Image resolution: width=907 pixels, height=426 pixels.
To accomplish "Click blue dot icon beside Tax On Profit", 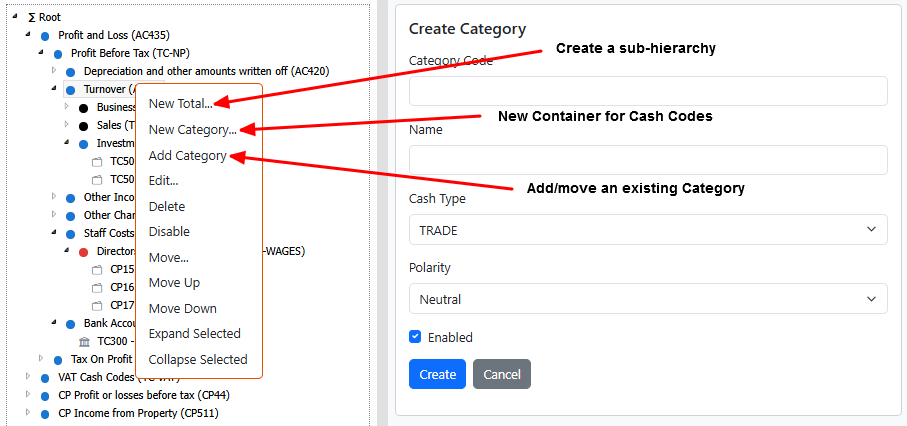I will 58,360.
